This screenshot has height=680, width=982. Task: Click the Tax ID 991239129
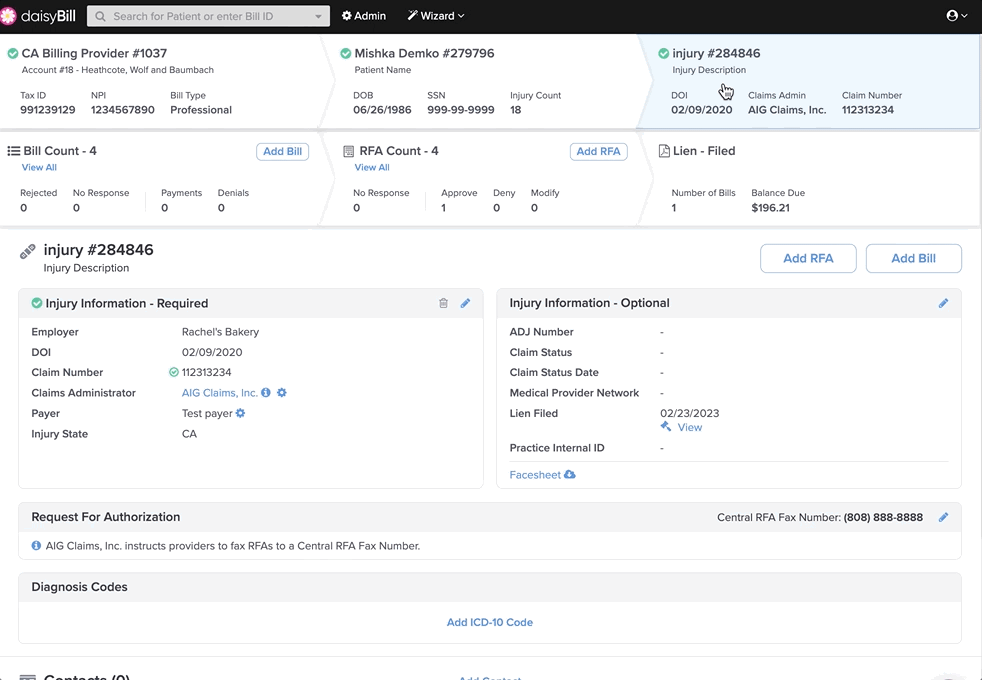48,110
